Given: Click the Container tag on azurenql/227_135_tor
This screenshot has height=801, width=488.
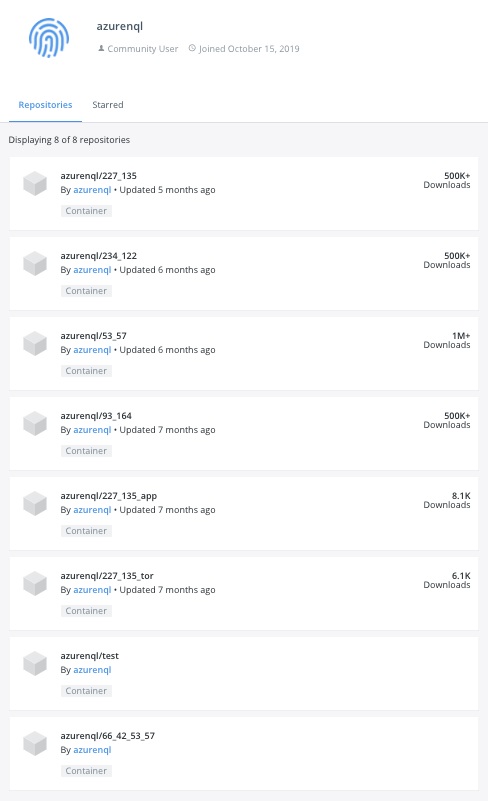Looking at the screenshot, I should pyautogui.click(x=86, y=611).
